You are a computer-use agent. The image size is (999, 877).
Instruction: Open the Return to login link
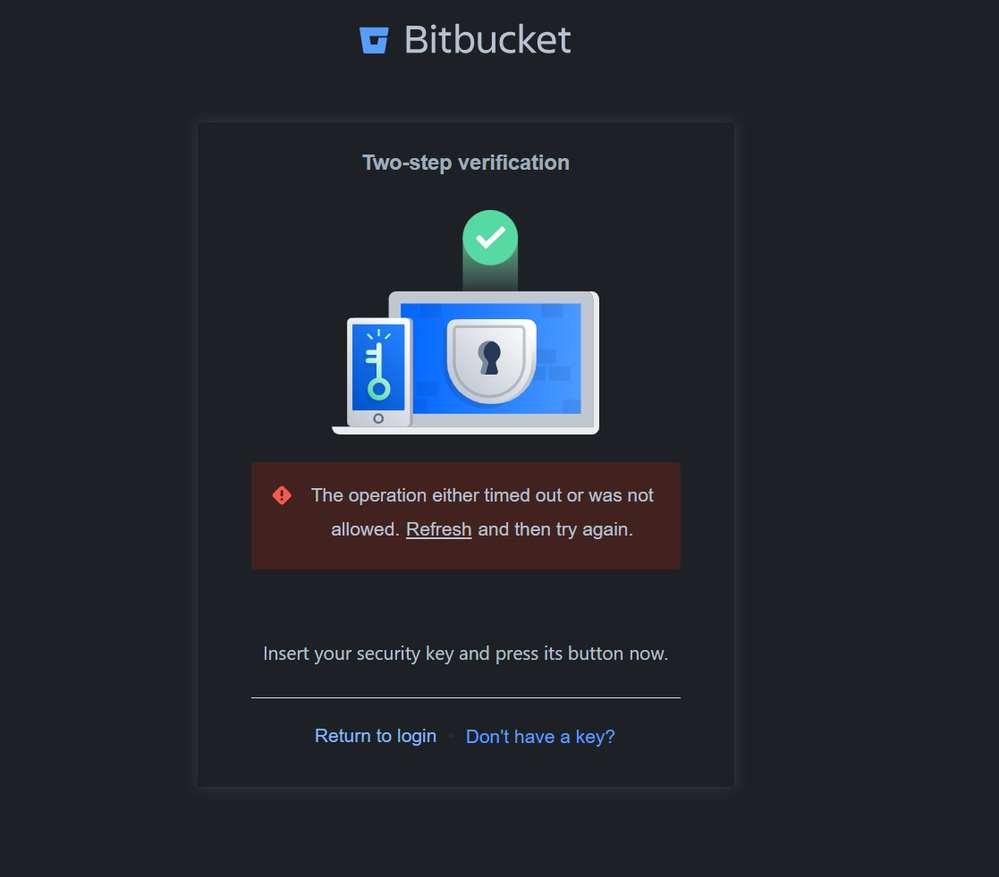375,736
